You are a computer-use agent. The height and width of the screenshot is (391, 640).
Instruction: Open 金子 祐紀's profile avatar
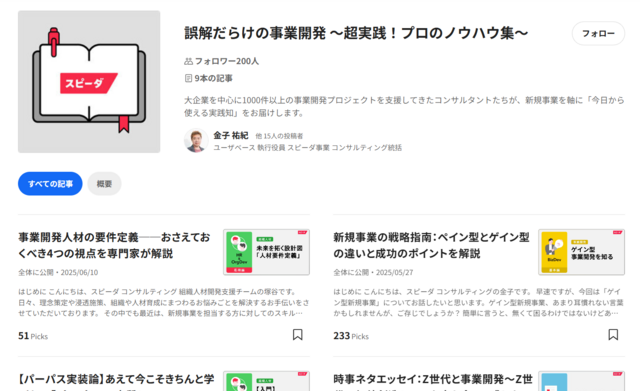point(196,140)
